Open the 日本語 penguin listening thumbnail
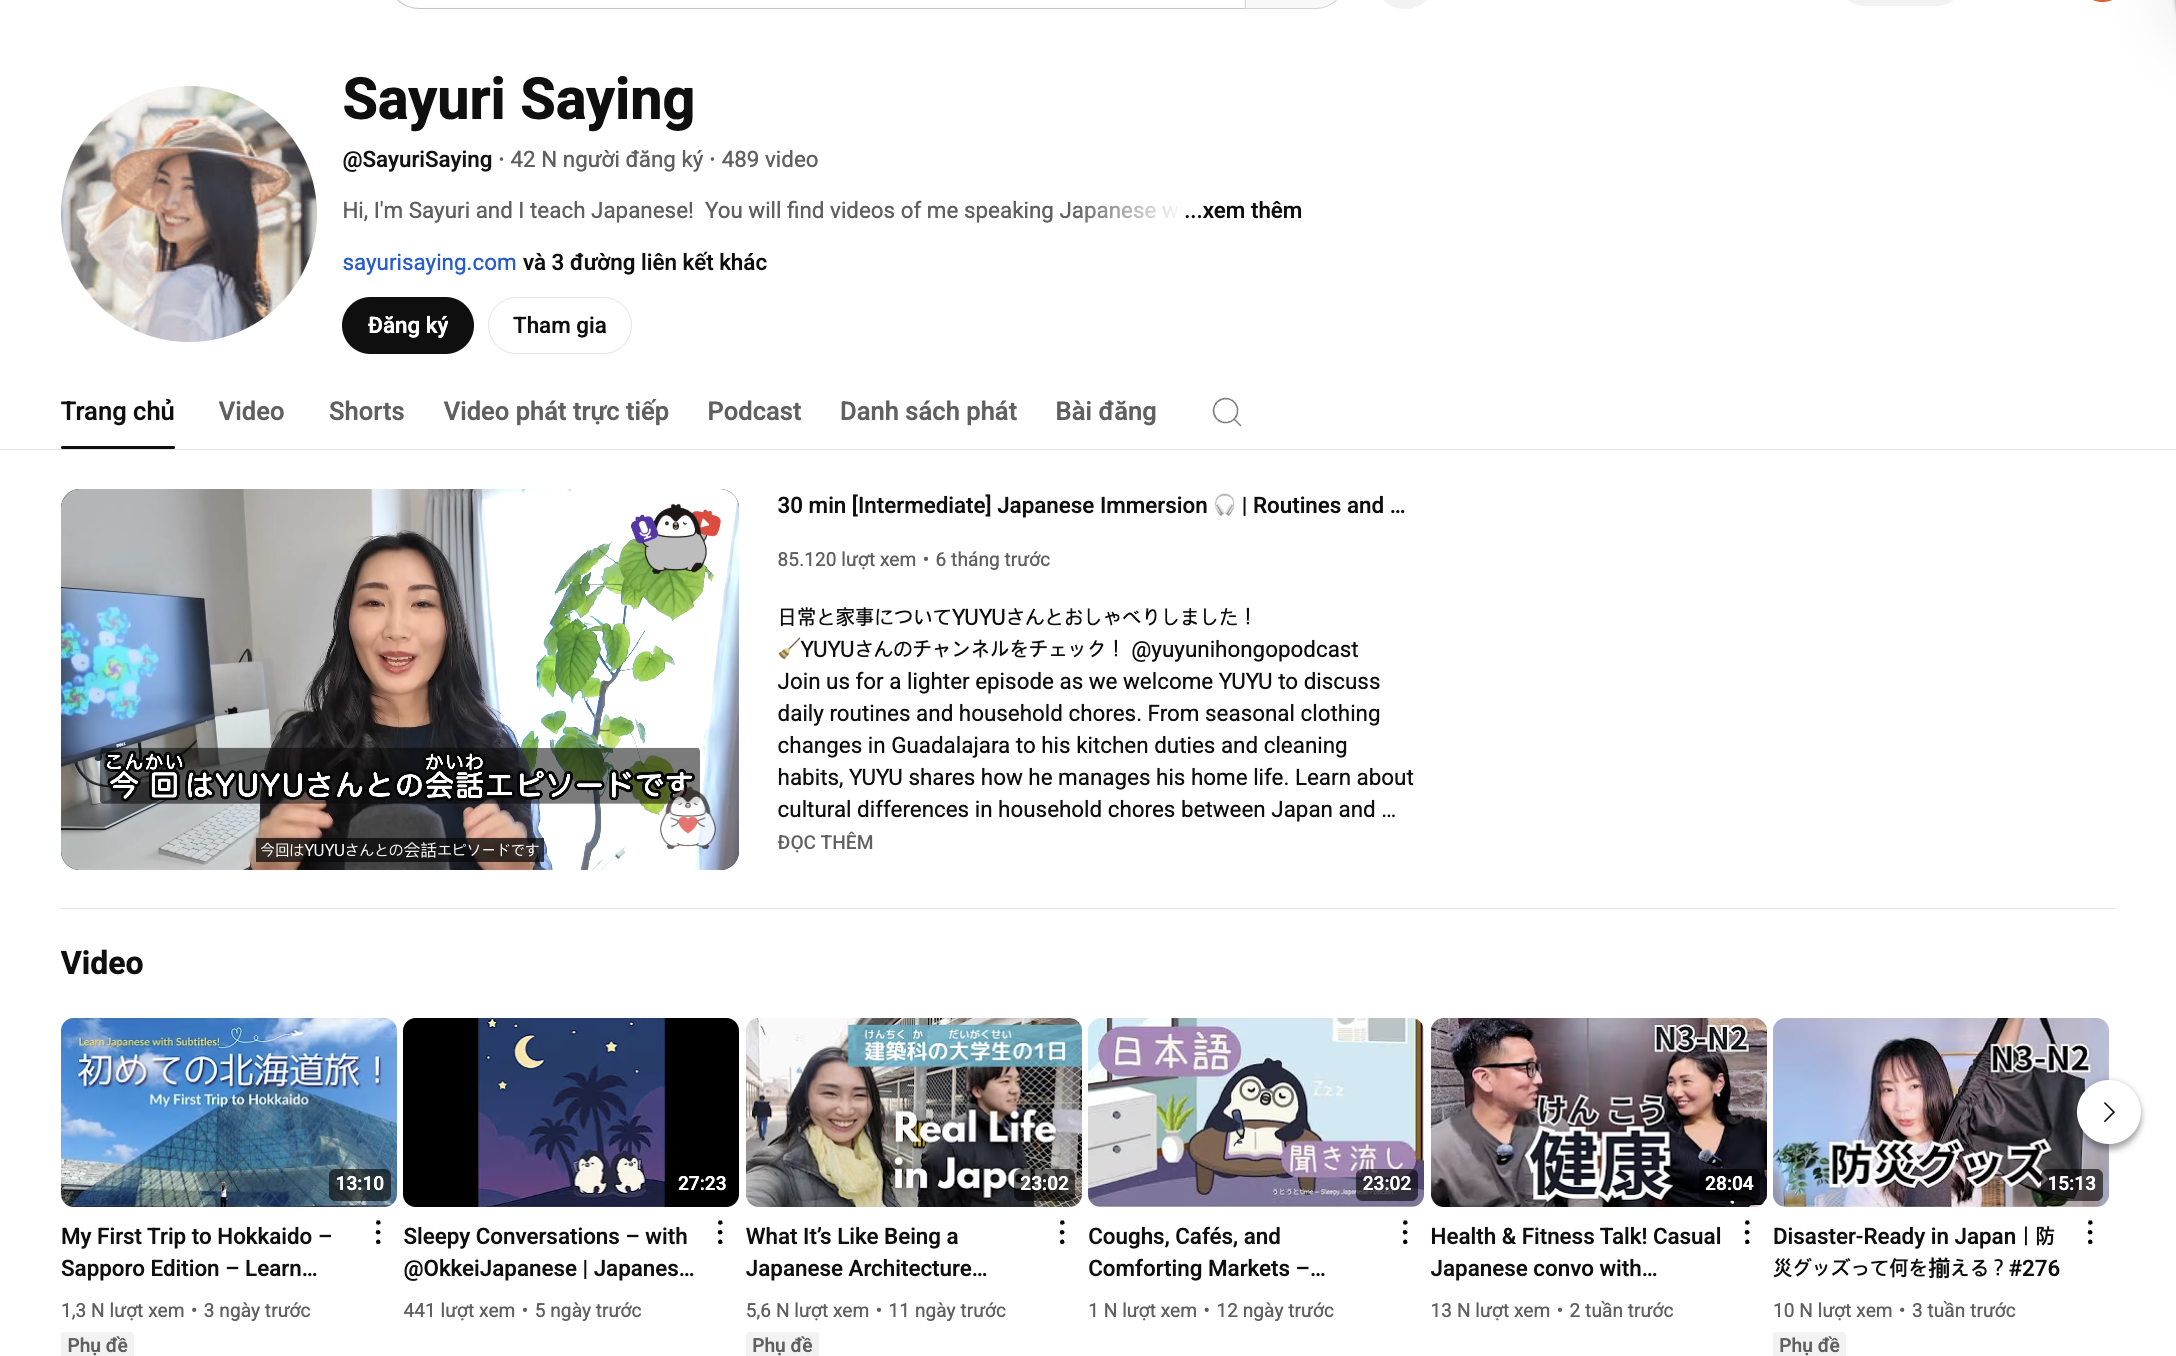This screenshot has height=1356, width=2176. [x=1256, y=1112]
